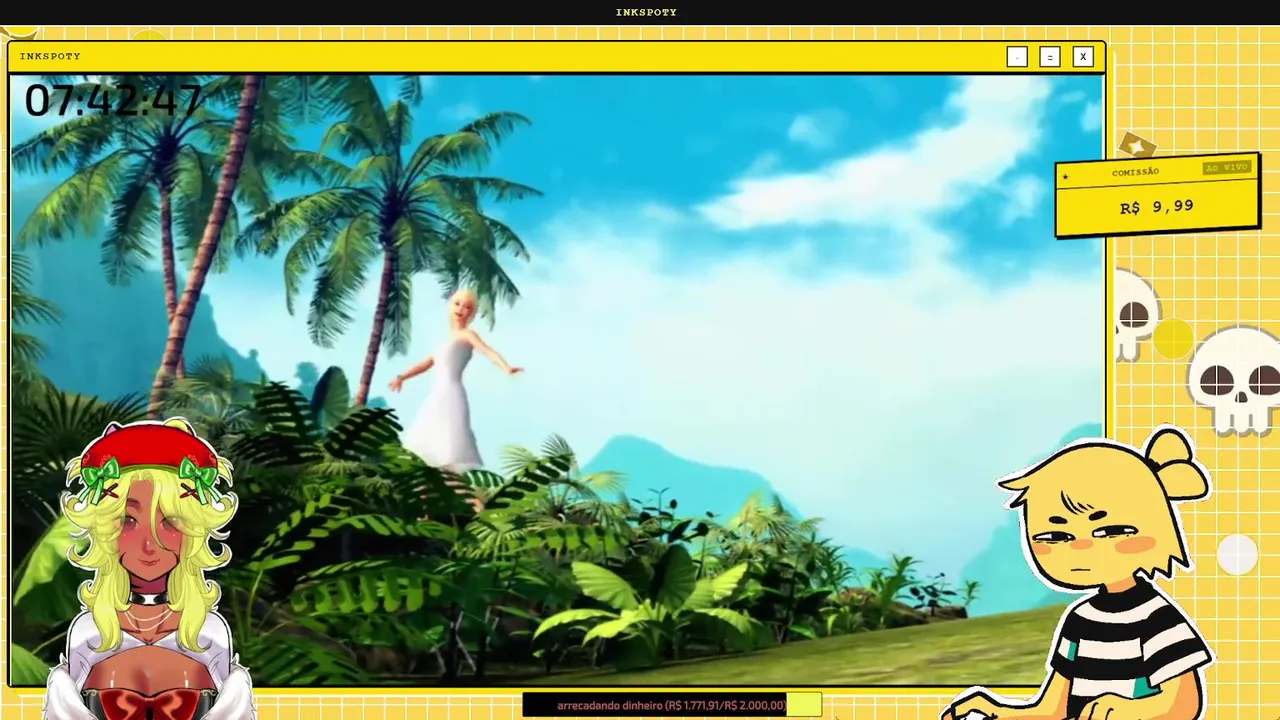This screenshot has height=720, width=1280.
Task: Close the INKSPOTY window with X
Action: pyautogui.click(x=1083, y=57)
